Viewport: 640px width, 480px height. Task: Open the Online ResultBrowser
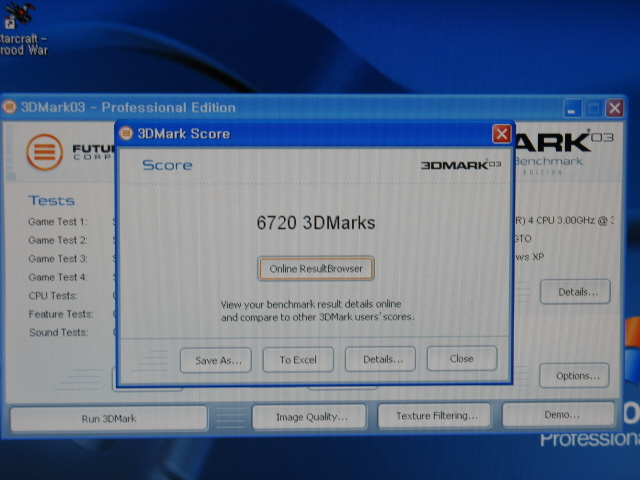pos(316,269)
